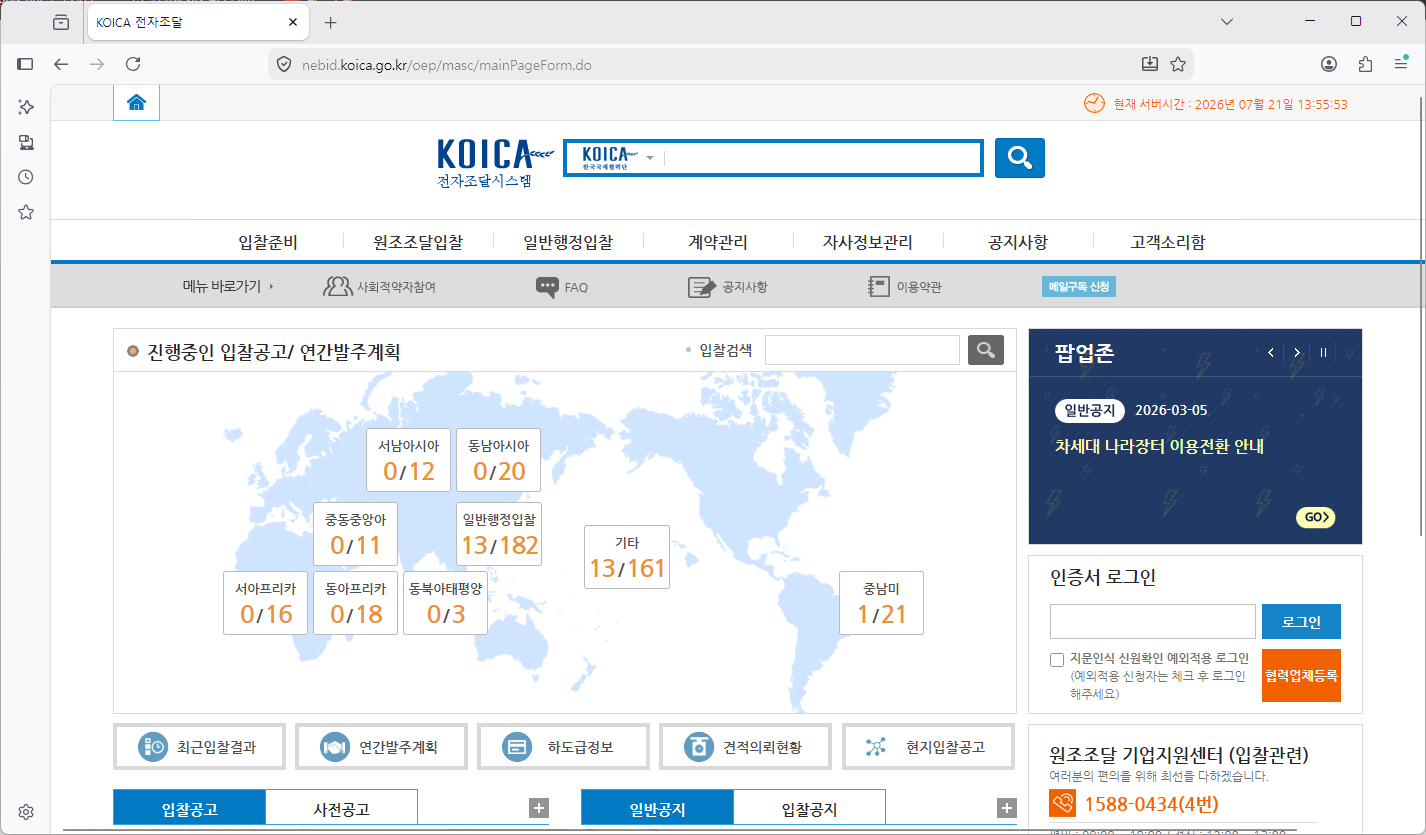Open 최근입찰결과 quick link
The height and width of the screenshot is (835, 1426).
coord(200,747)
